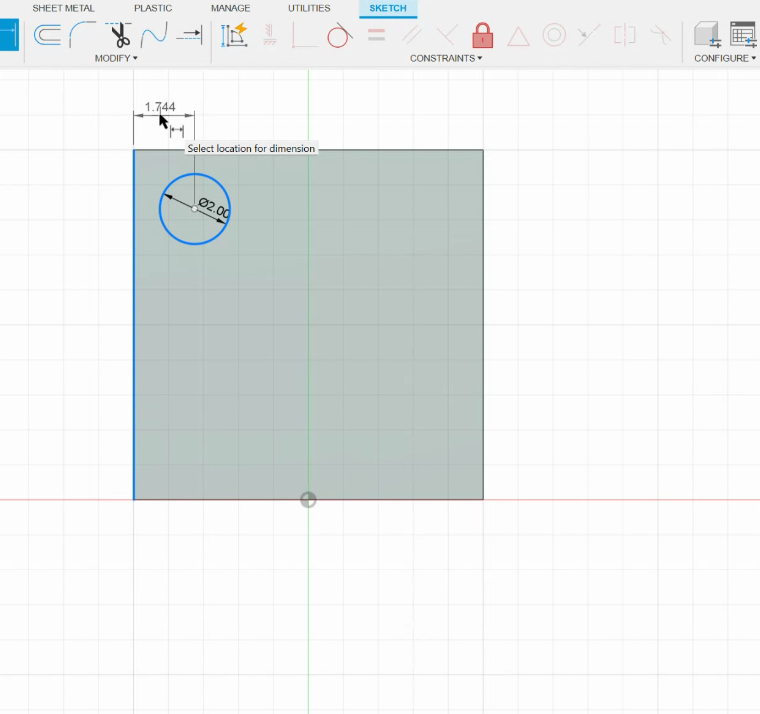Apply the Tangent constraint circle icon

point(339,35)
